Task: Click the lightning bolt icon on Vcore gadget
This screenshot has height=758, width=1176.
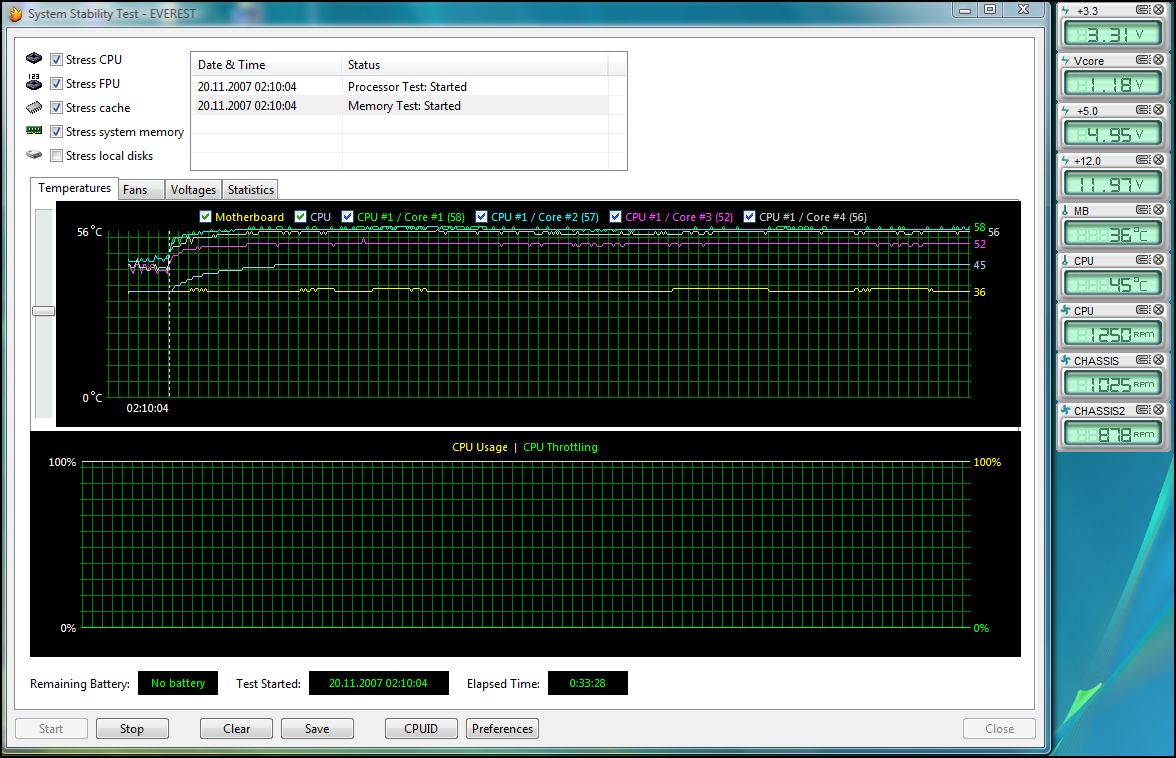Action: 1065,60
